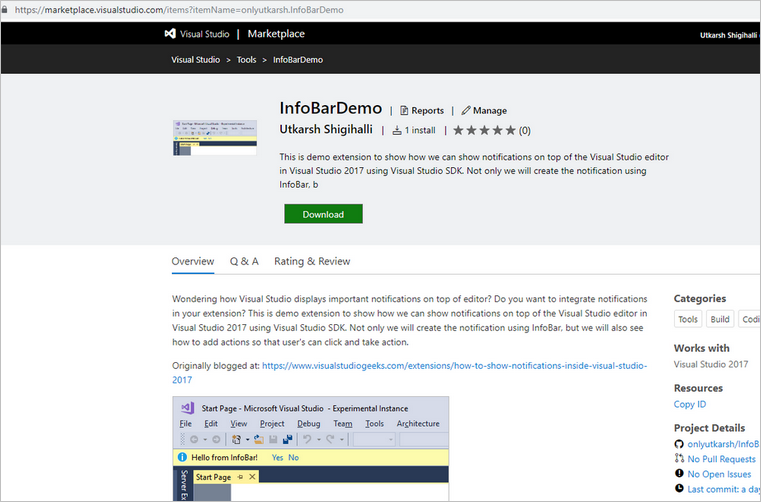Click the Reports document icon
This screenshot has width=761, height=502.
[x=404, y=111]
